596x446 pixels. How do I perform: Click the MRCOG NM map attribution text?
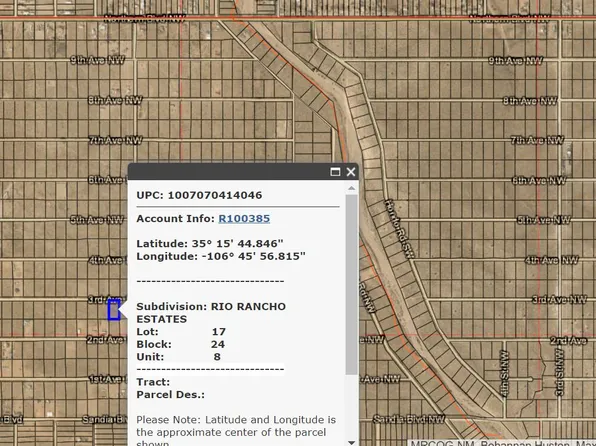tap(502, 443)
